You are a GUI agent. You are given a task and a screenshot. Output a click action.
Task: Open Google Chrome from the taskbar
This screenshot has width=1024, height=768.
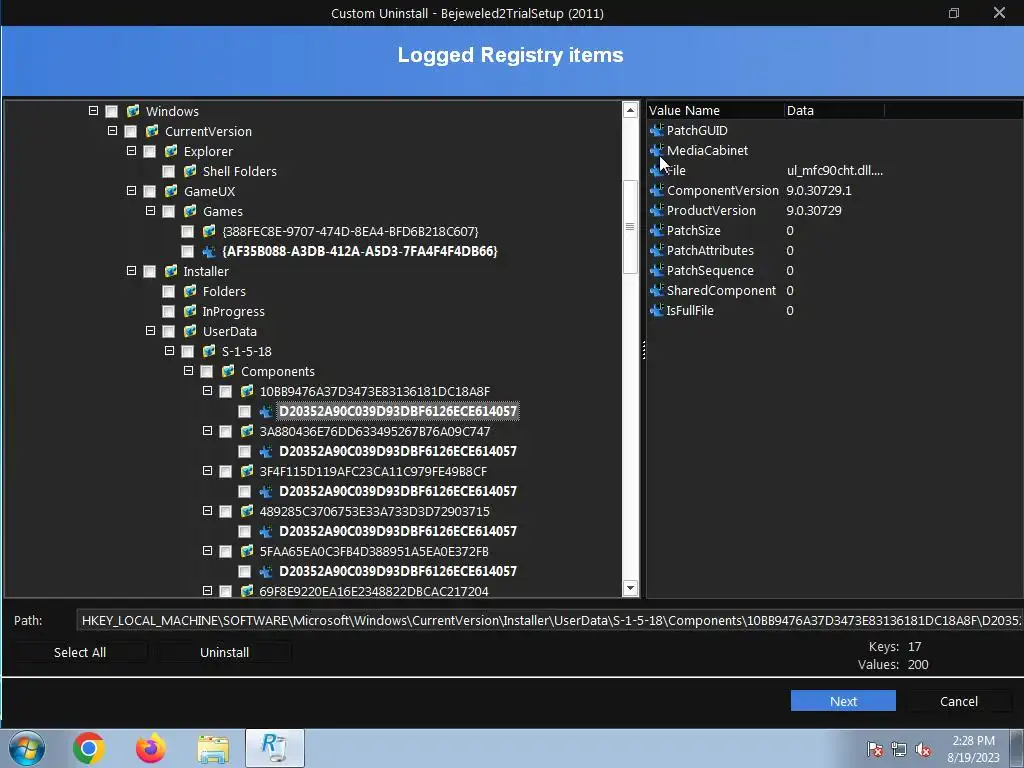click(89, 748)
